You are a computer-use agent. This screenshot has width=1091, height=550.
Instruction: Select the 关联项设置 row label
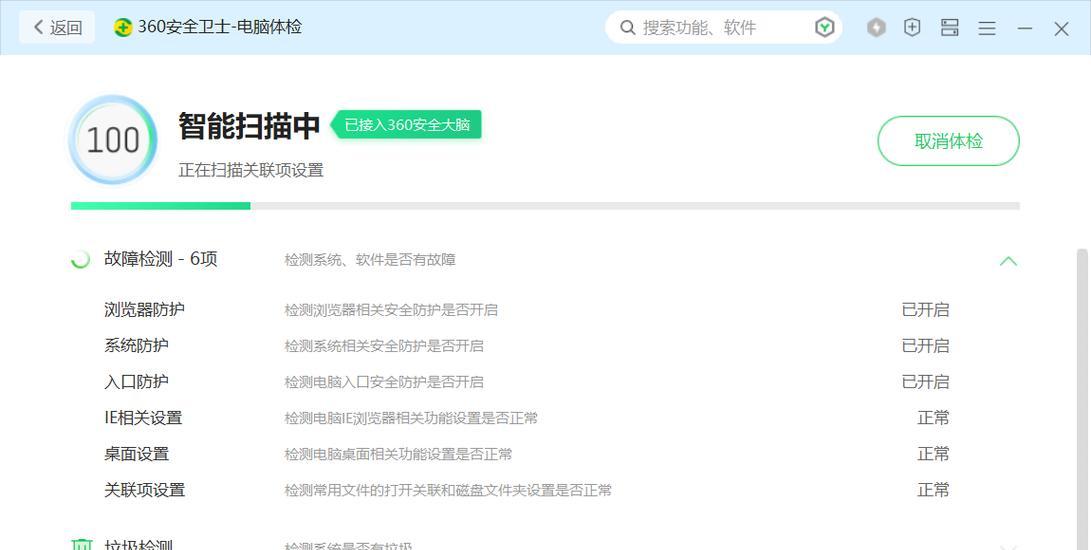click(145, 490)
